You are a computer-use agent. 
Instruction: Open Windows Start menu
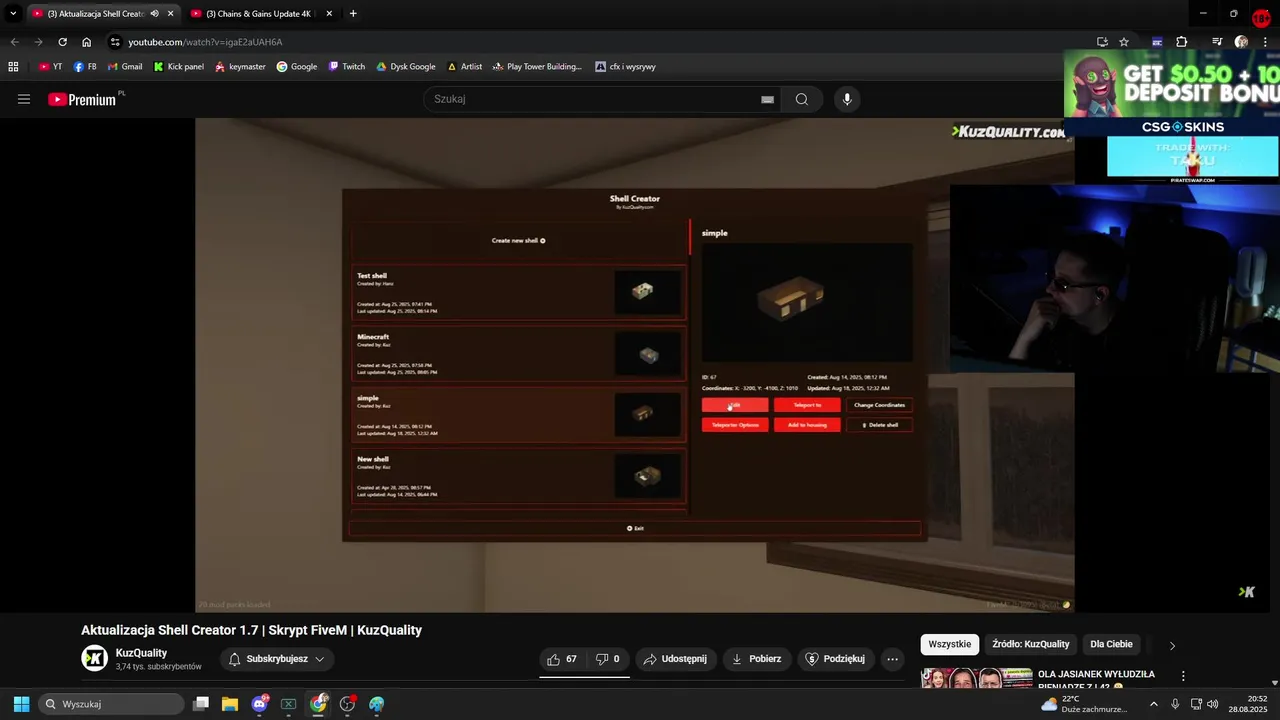coord(21,704)
